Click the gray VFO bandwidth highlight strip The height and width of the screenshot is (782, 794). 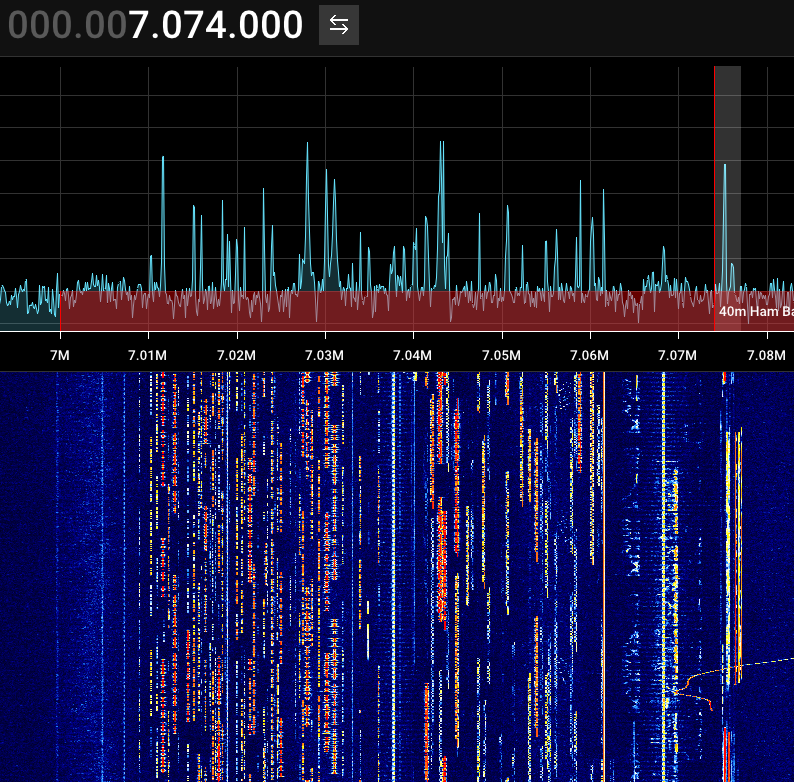point(728,198)
